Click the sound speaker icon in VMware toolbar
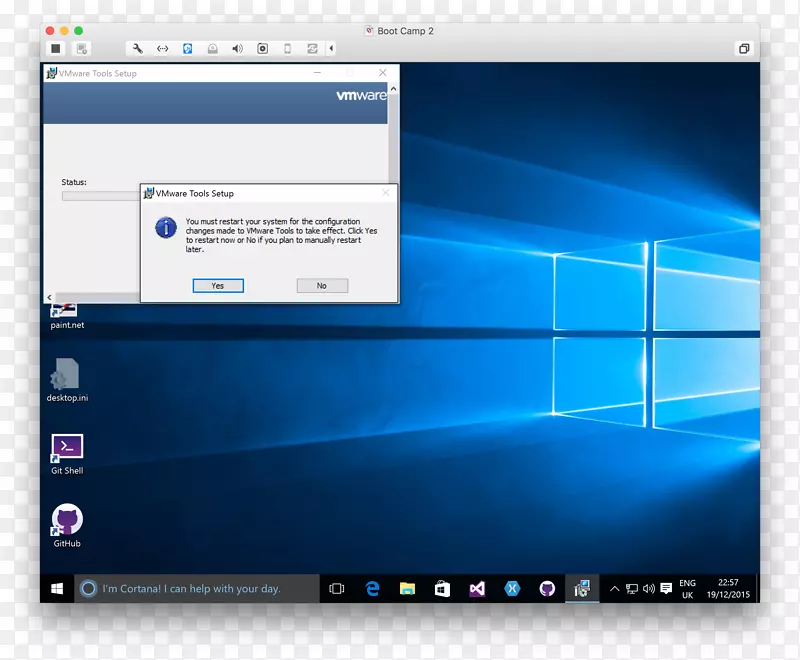Viewport: 800px width, 660px height. pos(237,48)
